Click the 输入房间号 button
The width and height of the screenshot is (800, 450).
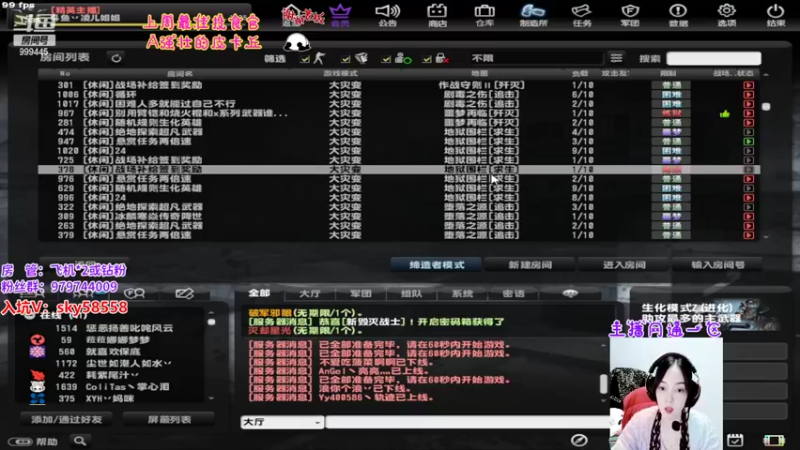[717, 265]
